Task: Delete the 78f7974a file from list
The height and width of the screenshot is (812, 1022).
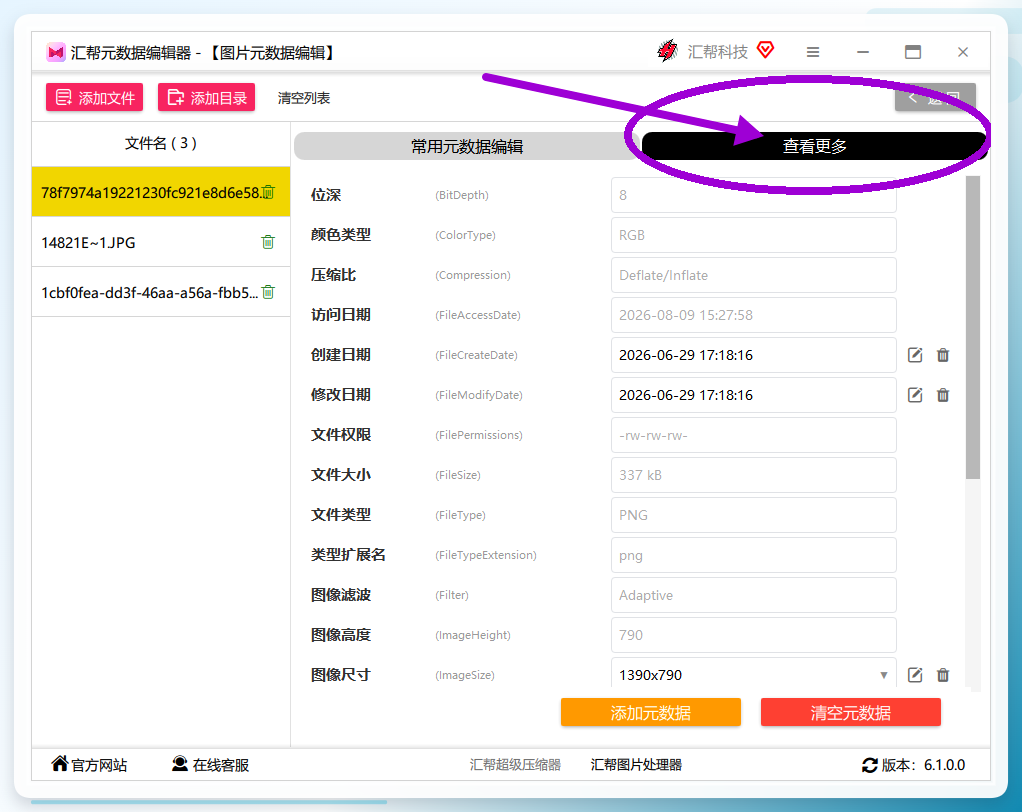Action: point(269,192)
